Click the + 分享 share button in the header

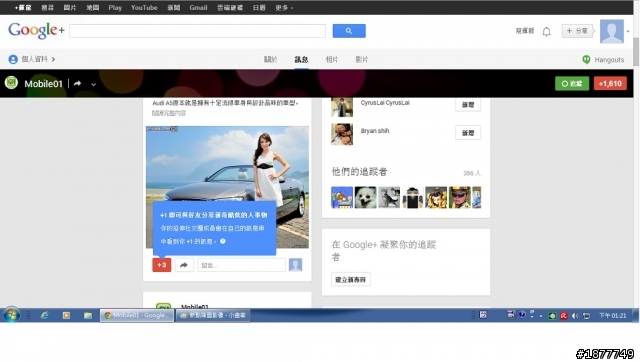(x=577, y=31)
